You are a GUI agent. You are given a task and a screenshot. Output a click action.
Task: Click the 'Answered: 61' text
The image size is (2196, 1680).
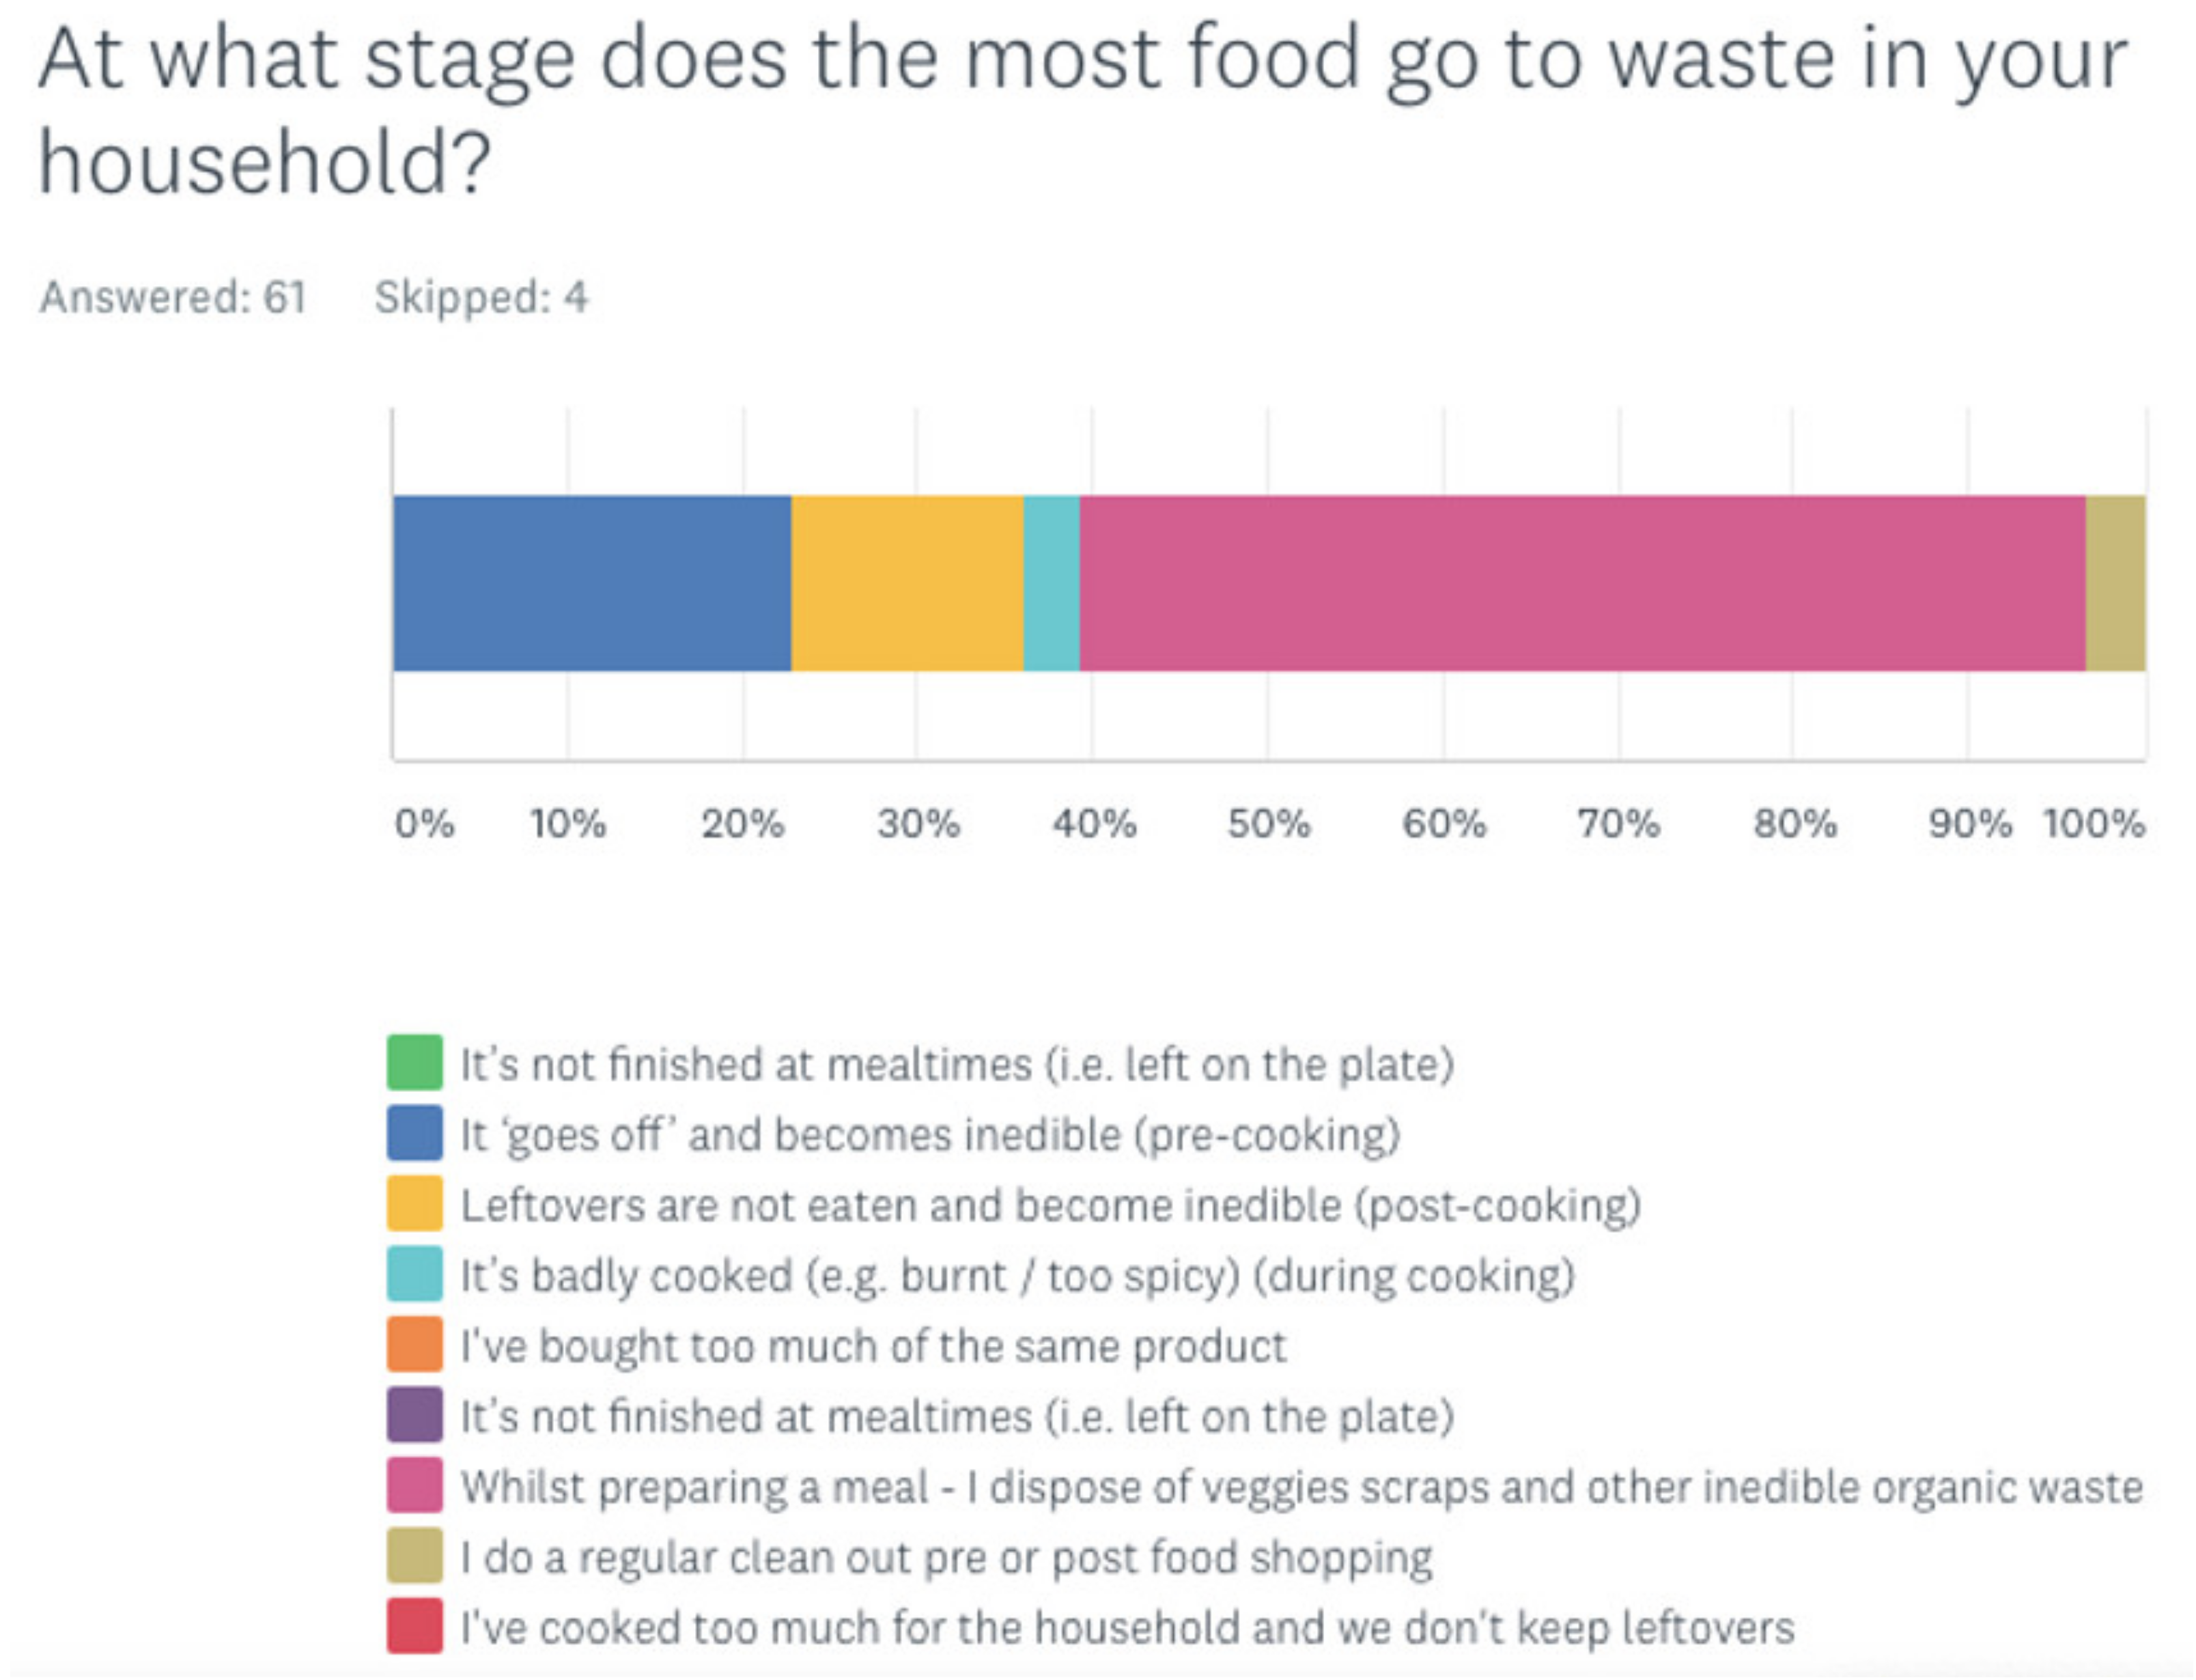[x=173, y=297]
